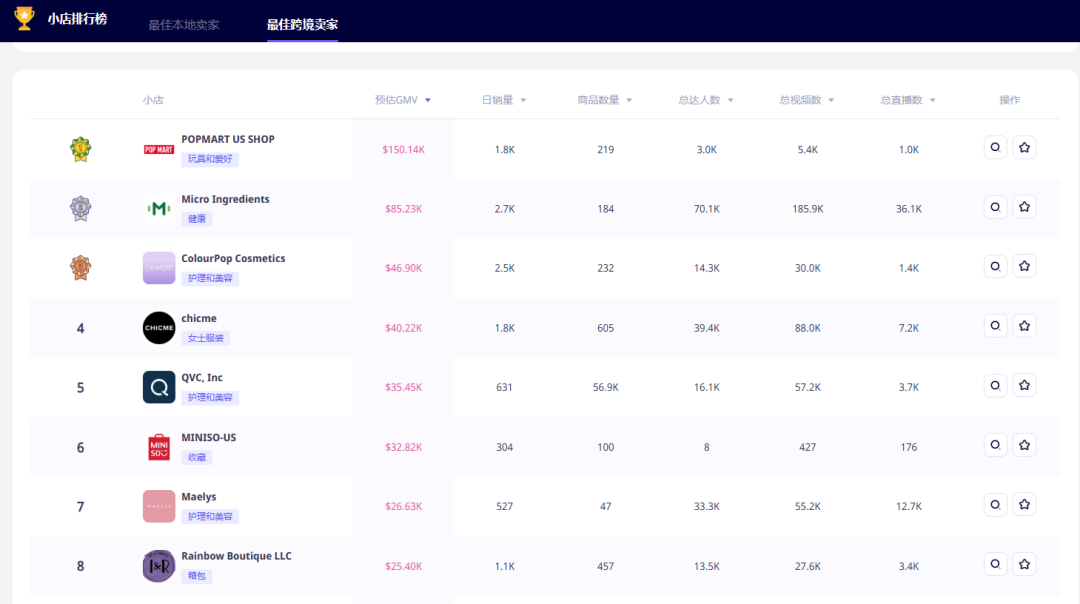This screenshot has width=1080, height=604.
Task: Click the gold first-place rank badge
Action: point(81,149)
